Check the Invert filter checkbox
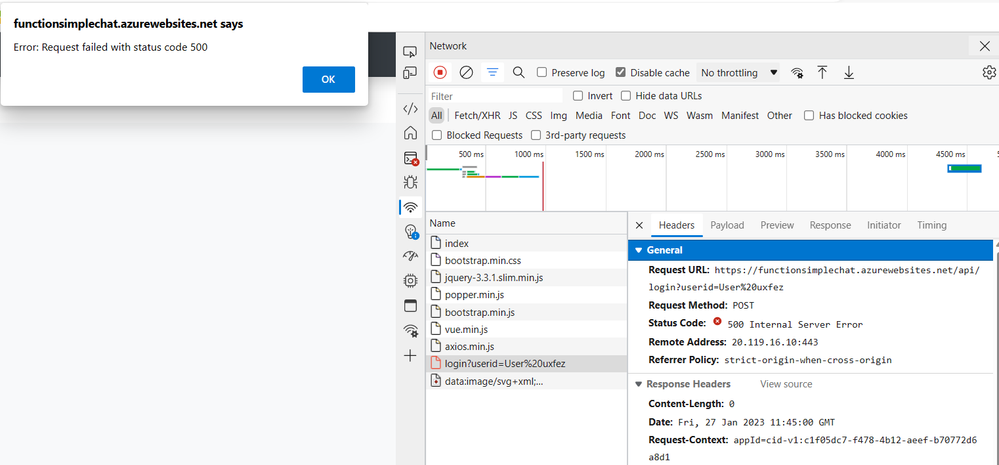This screenshot has width=999, height=465. coord(578,96)
